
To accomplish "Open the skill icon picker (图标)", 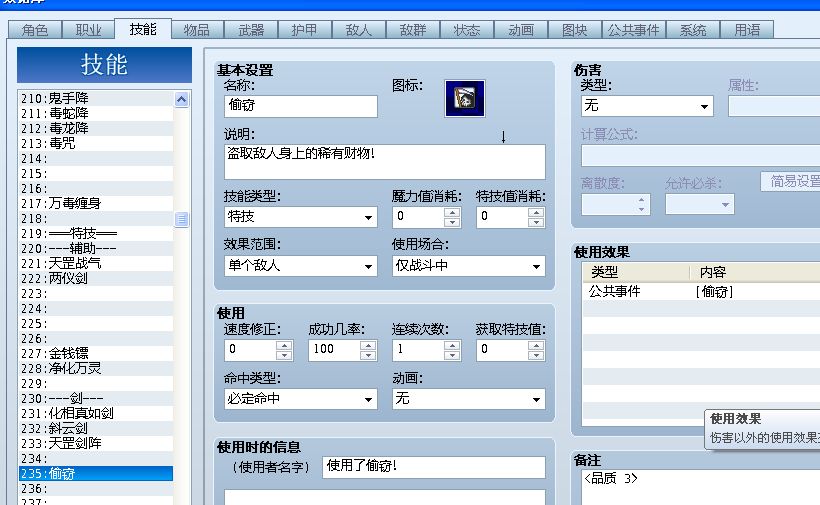I will coord(464,98).
